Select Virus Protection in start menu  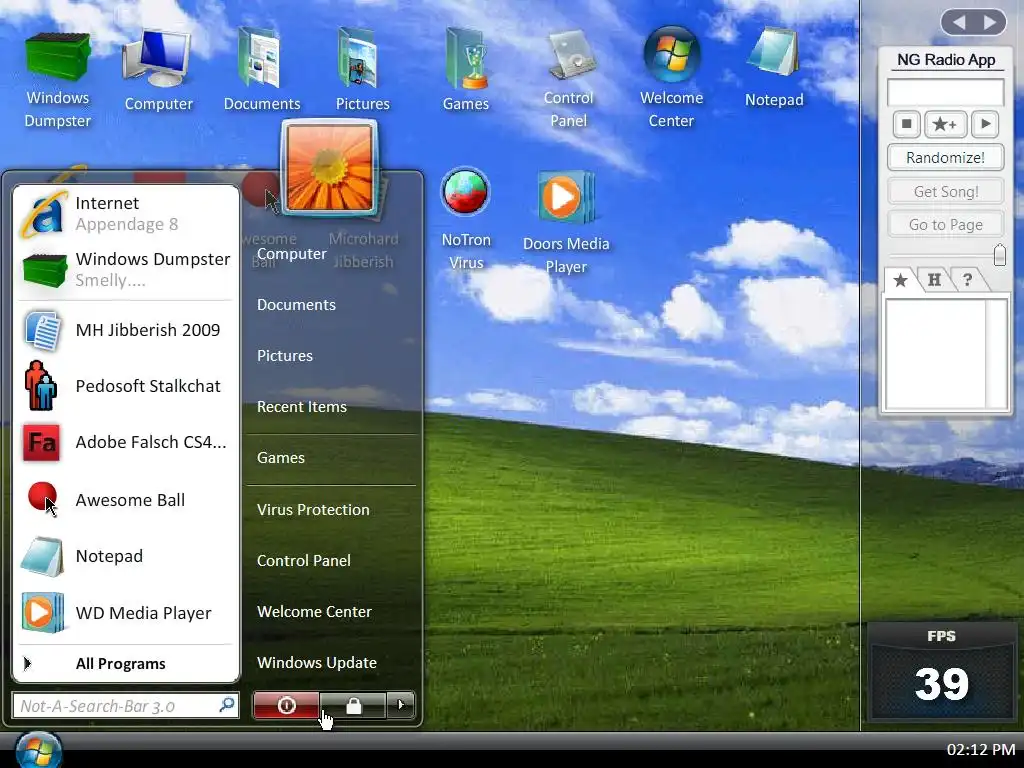313,509
